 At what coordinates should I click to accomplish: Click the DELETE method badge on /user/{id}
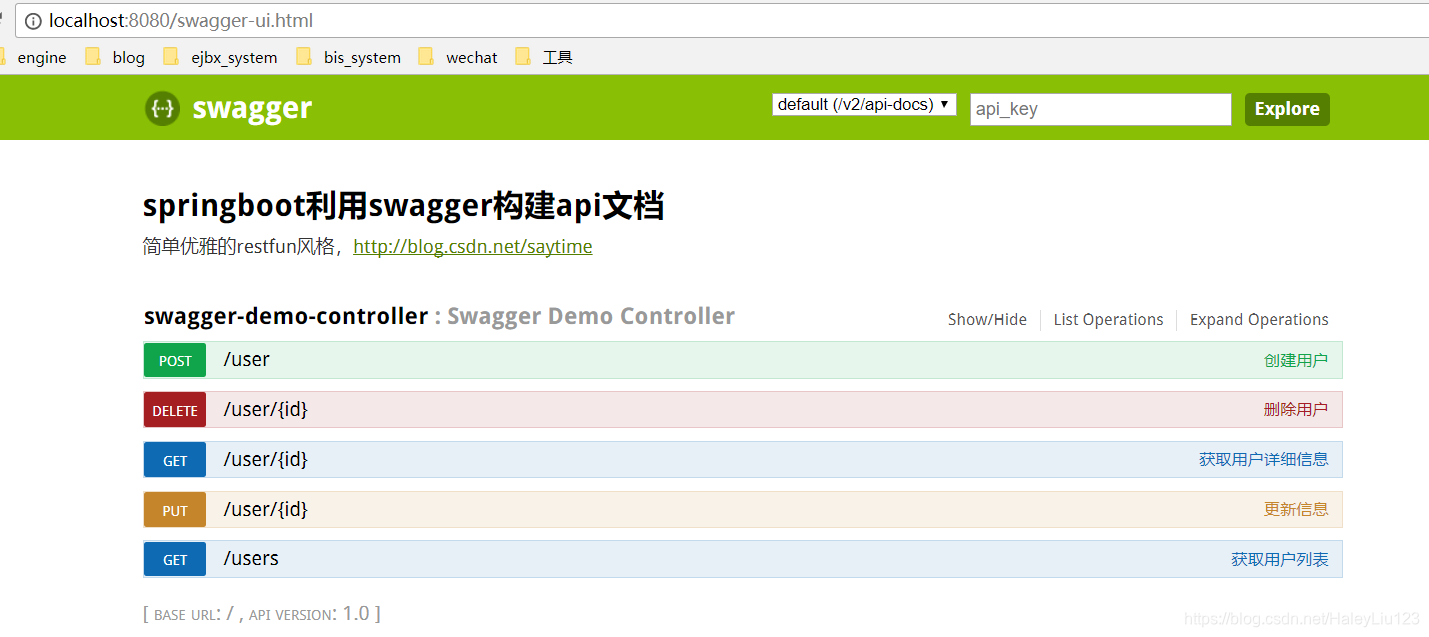174,410
